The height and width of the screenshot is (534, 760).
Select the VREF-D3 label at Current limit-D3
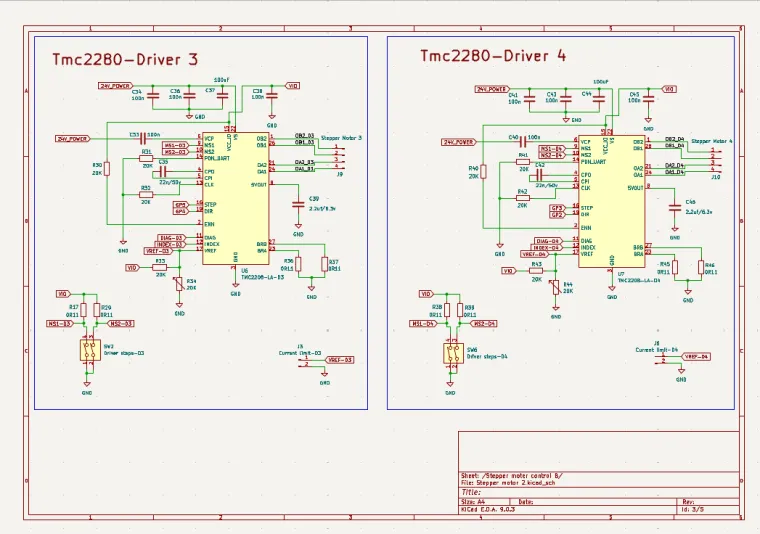[340, 359]
